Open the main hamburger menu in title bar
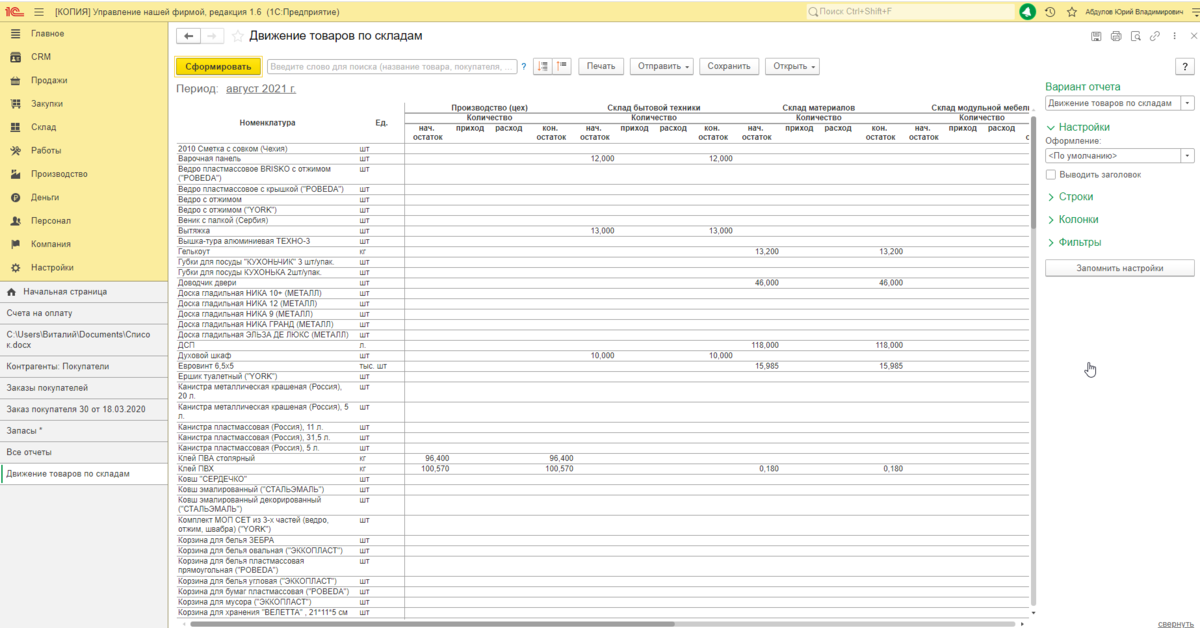This screenshot has height=628, width=1200. tap(38, 11)
